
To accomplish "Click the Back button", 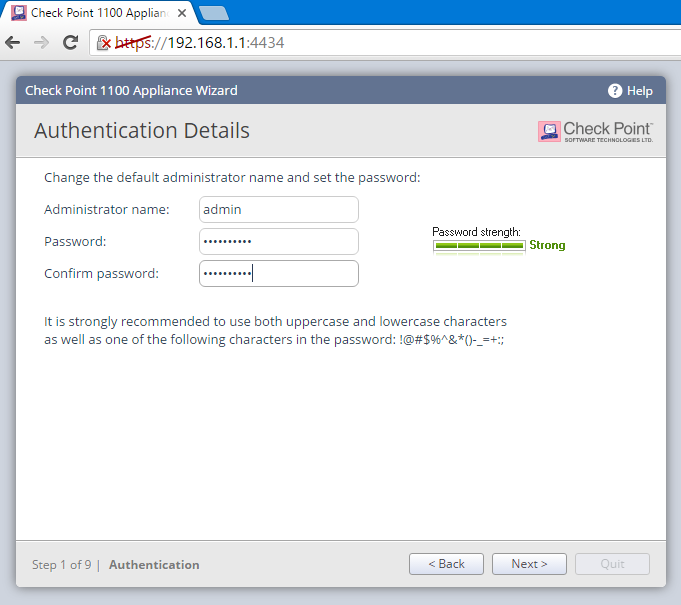I will pos(446,564).
